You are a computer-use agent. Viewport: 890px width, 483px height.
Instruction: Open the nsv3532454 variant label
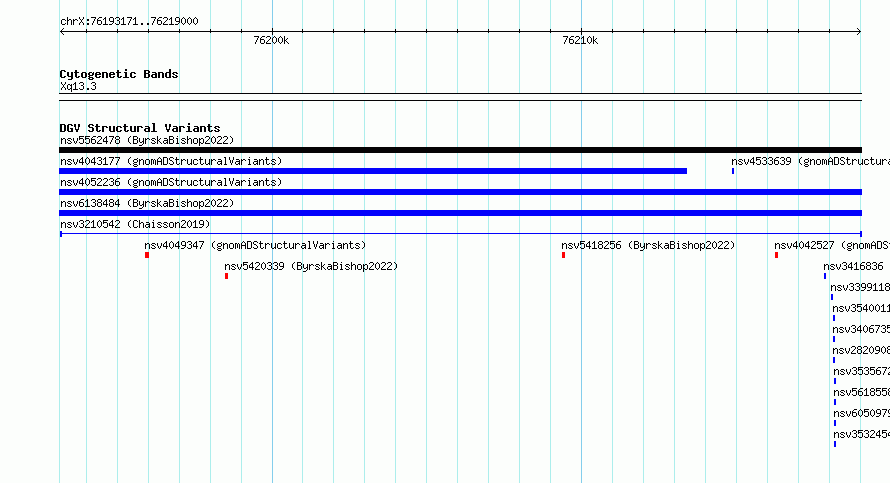click(862, 434)
